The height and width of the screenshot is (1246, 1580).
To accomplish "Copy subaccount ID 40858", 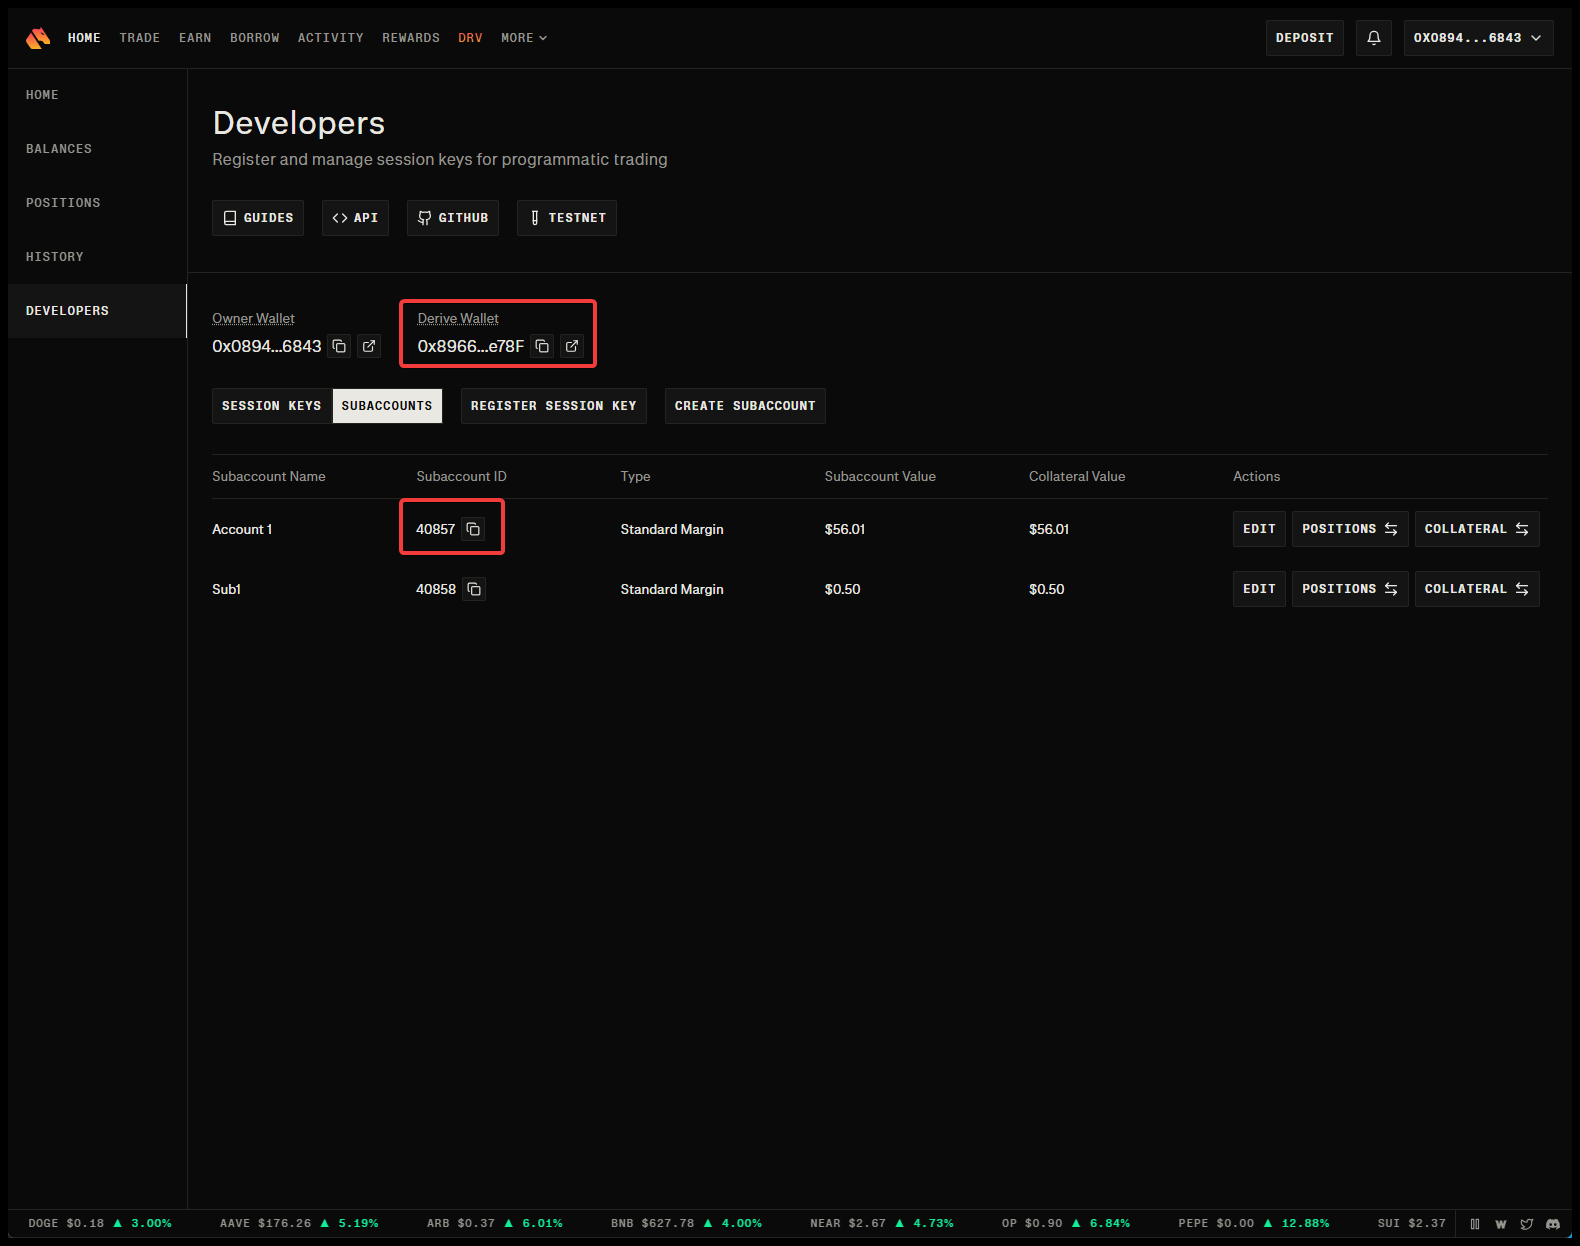I will pos(474,589).
